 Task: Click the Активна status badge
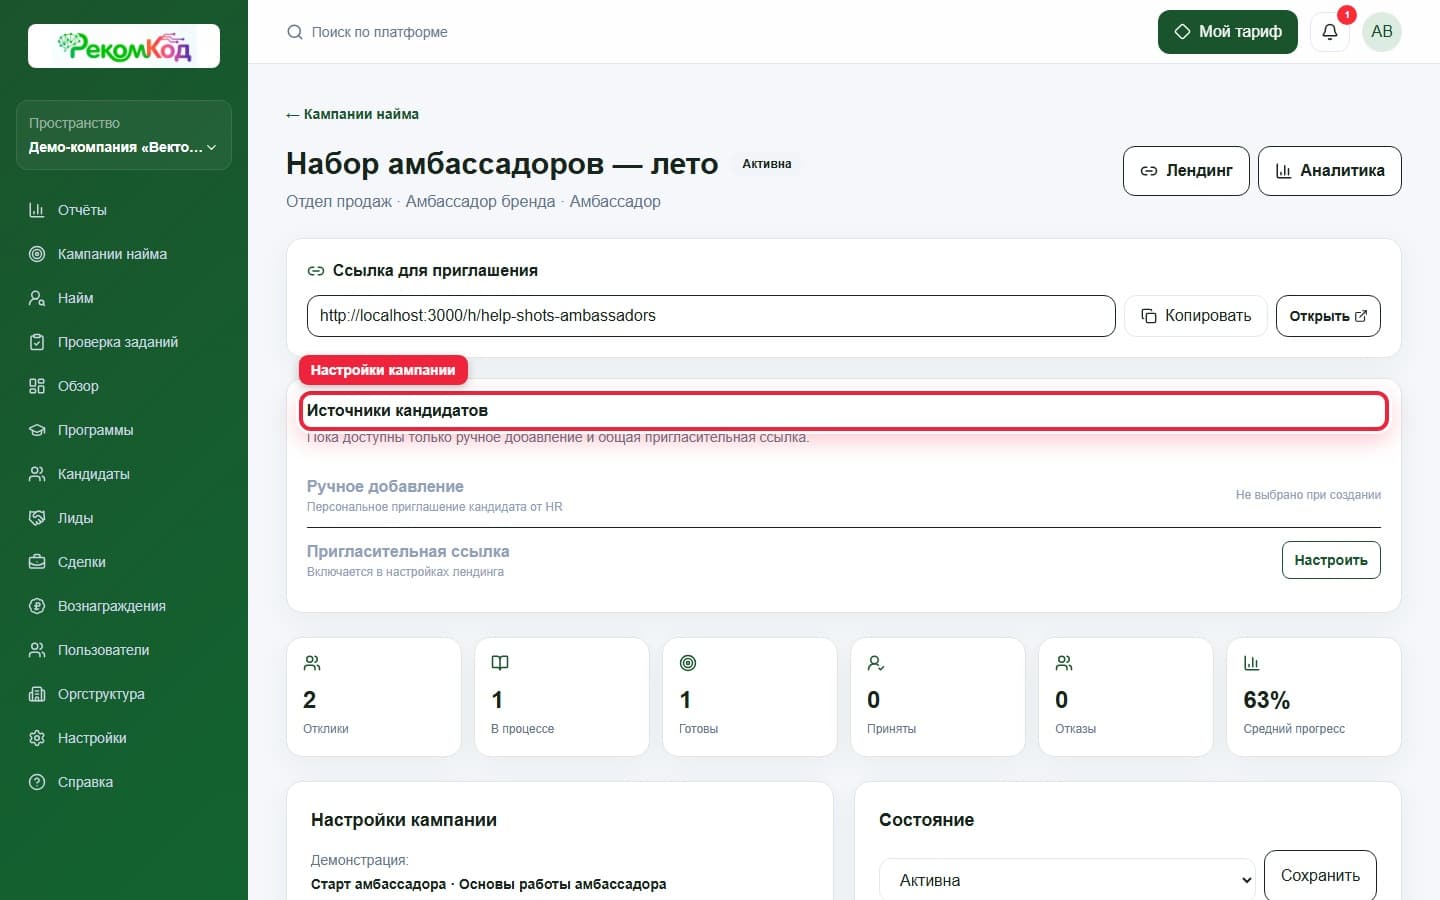coord(767,164)
